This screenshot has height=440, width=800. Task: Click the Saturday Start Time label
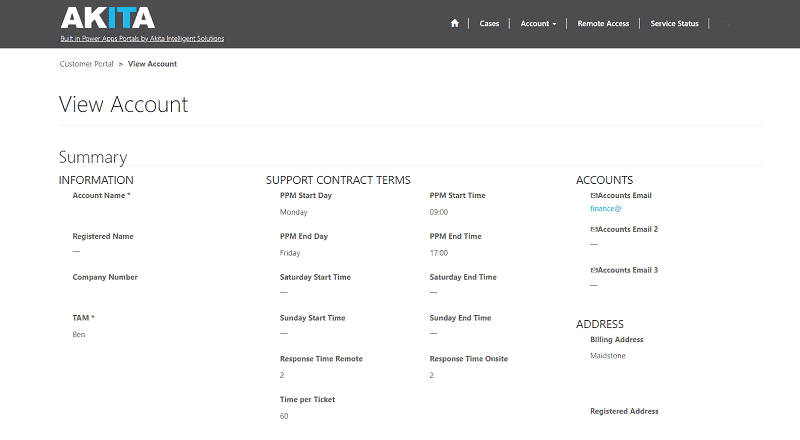[x=315, y=277]
